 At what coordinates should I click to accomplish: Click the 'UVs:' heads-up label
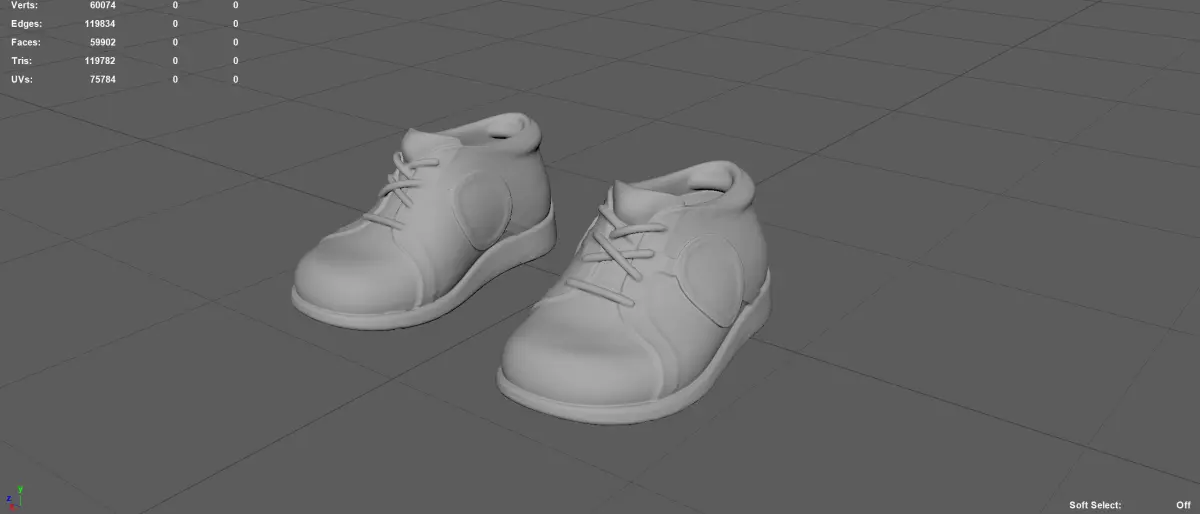point(22,79)
